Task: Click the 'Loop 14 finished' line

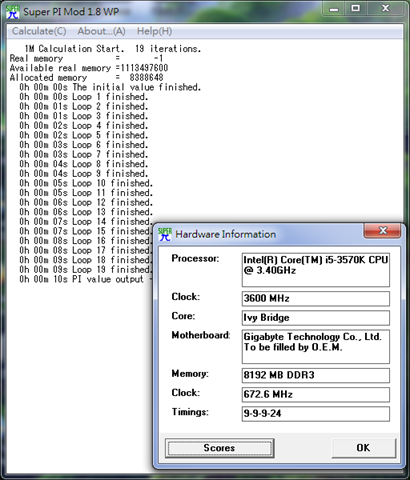Action: pos(86,222)
